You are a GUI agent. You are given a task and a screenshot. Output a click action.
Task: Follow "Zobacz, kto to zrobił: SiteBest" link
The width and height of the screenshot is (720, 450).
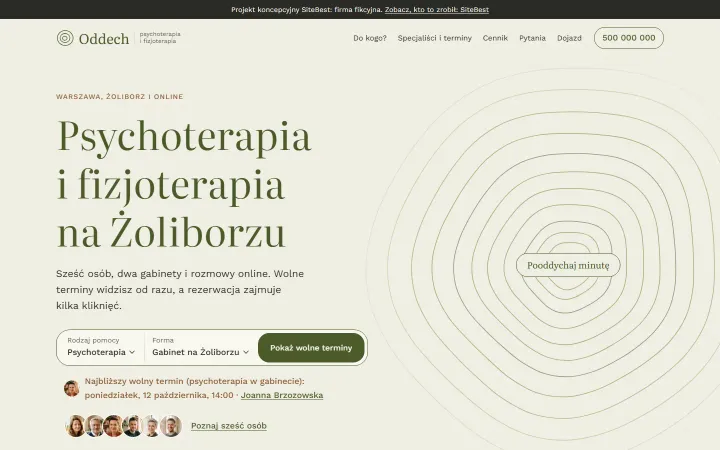437,10
